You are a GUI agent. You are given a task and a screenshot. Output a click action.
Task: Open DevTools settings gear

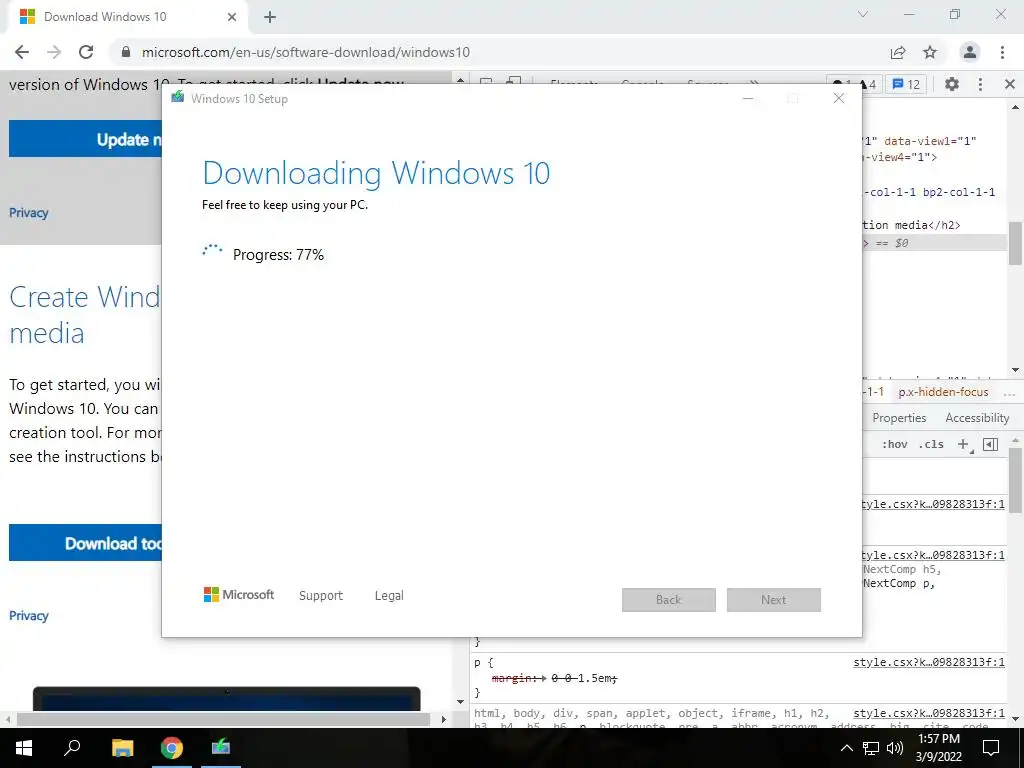[952, 84]
